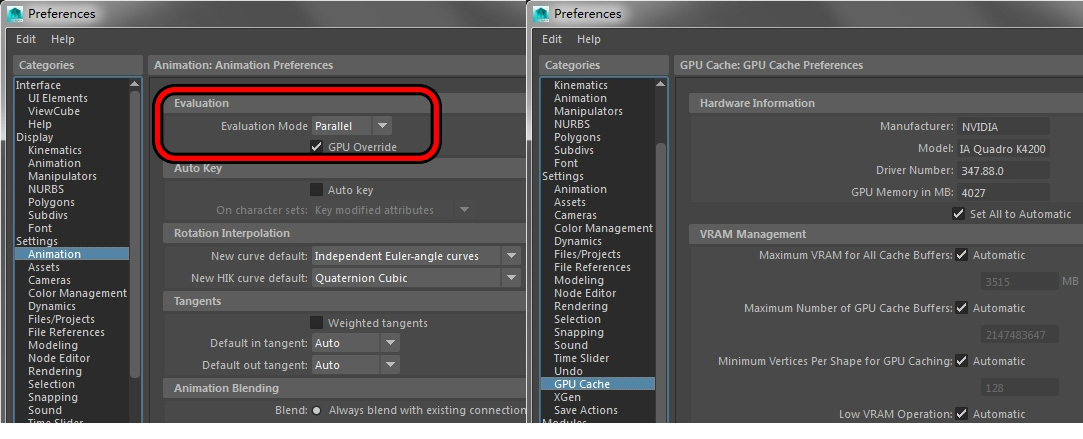
Task: Collapse the Hardware Information section header
Action: click(x=886, y=103)
